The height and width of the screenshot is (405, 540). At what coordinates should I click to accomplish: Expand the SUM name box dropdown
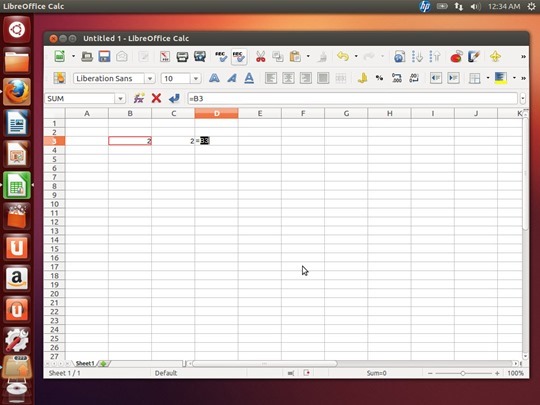pyautogui.click(x=120, y=99)
